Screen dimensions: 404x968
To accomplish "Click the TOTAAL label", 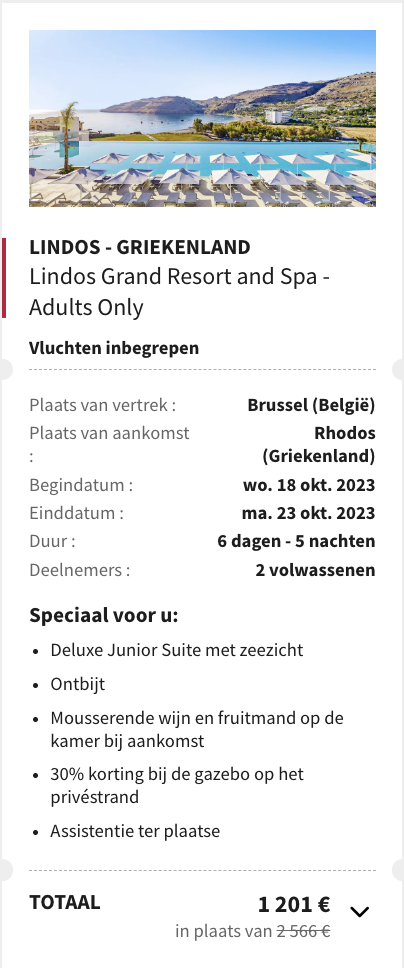I will tap(64, 902).
